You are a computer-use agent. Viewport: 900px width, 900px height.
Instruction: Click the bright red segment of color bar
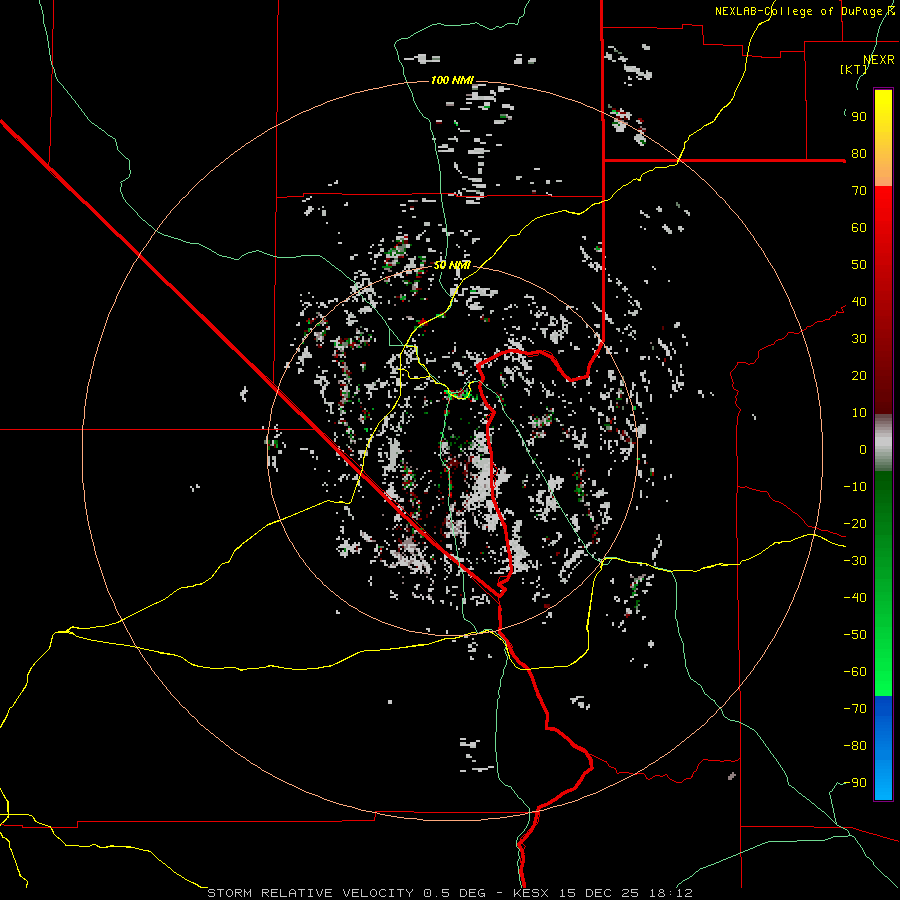coord(883,210)
